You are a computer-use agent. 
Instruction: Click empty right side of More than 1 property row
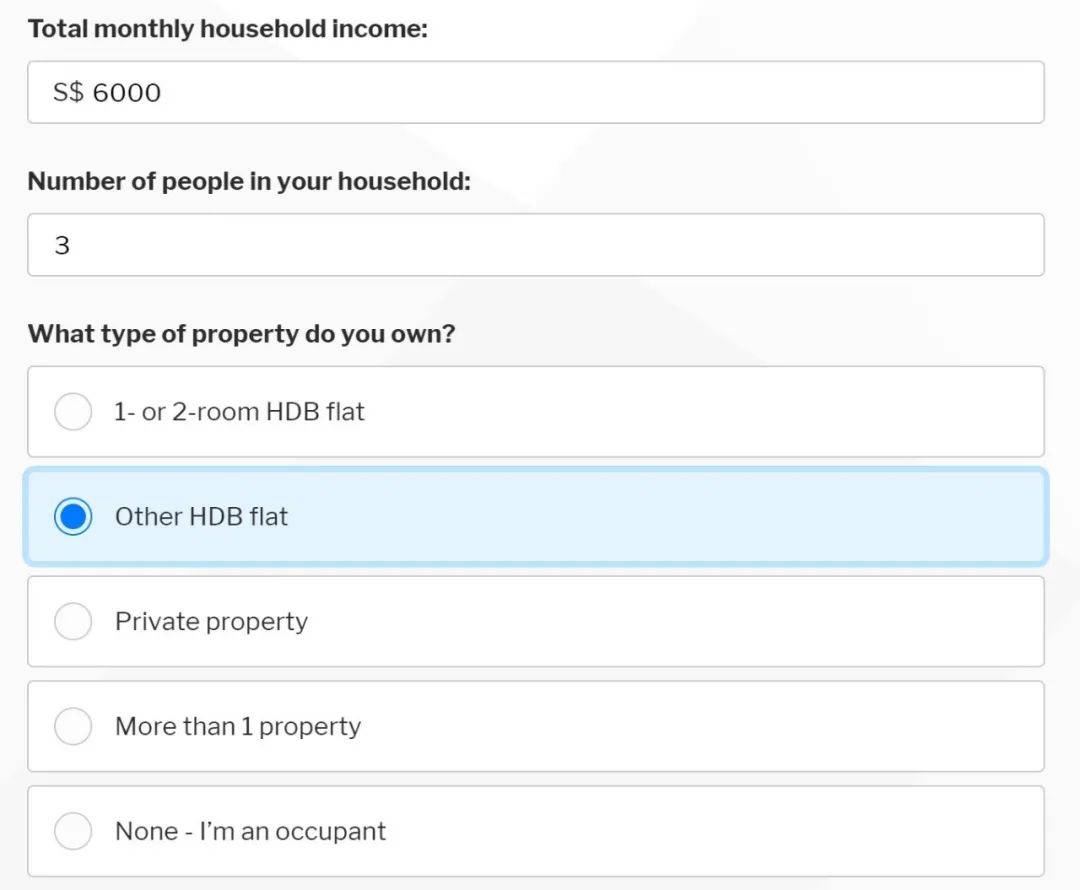pyautogui.click(x=800, y=727)
